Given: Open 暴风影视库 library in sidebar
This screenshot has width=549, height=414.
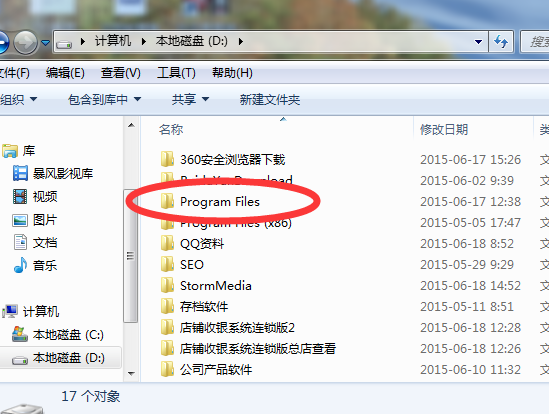Looking at the screenshot, I should (x=53, y=173).
